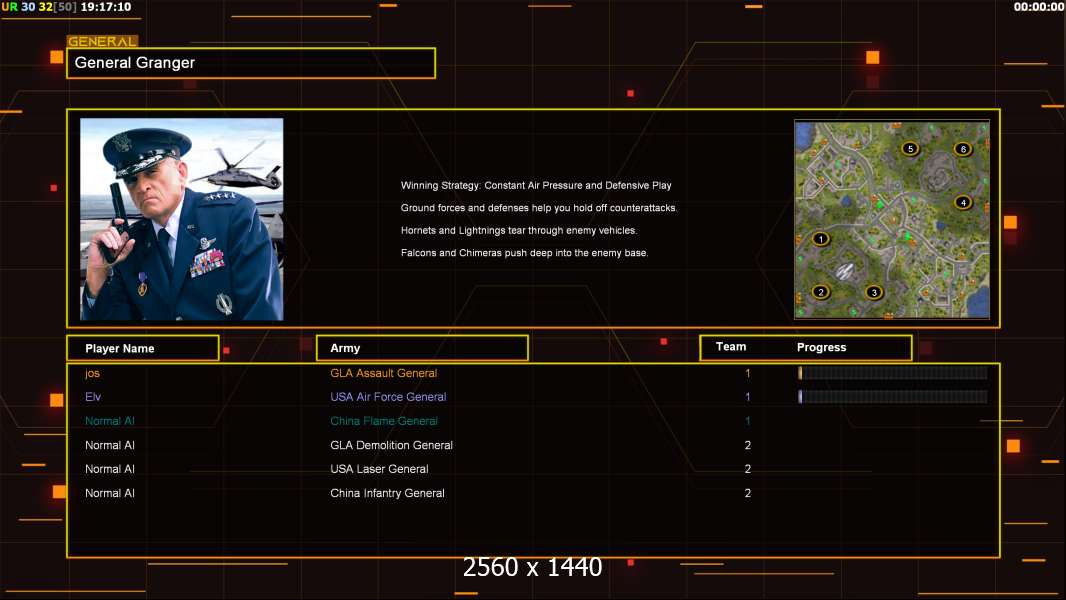Click the Winning Strategy description line
The height and width of the screenshot is (600, 1066).
[536, 186]
